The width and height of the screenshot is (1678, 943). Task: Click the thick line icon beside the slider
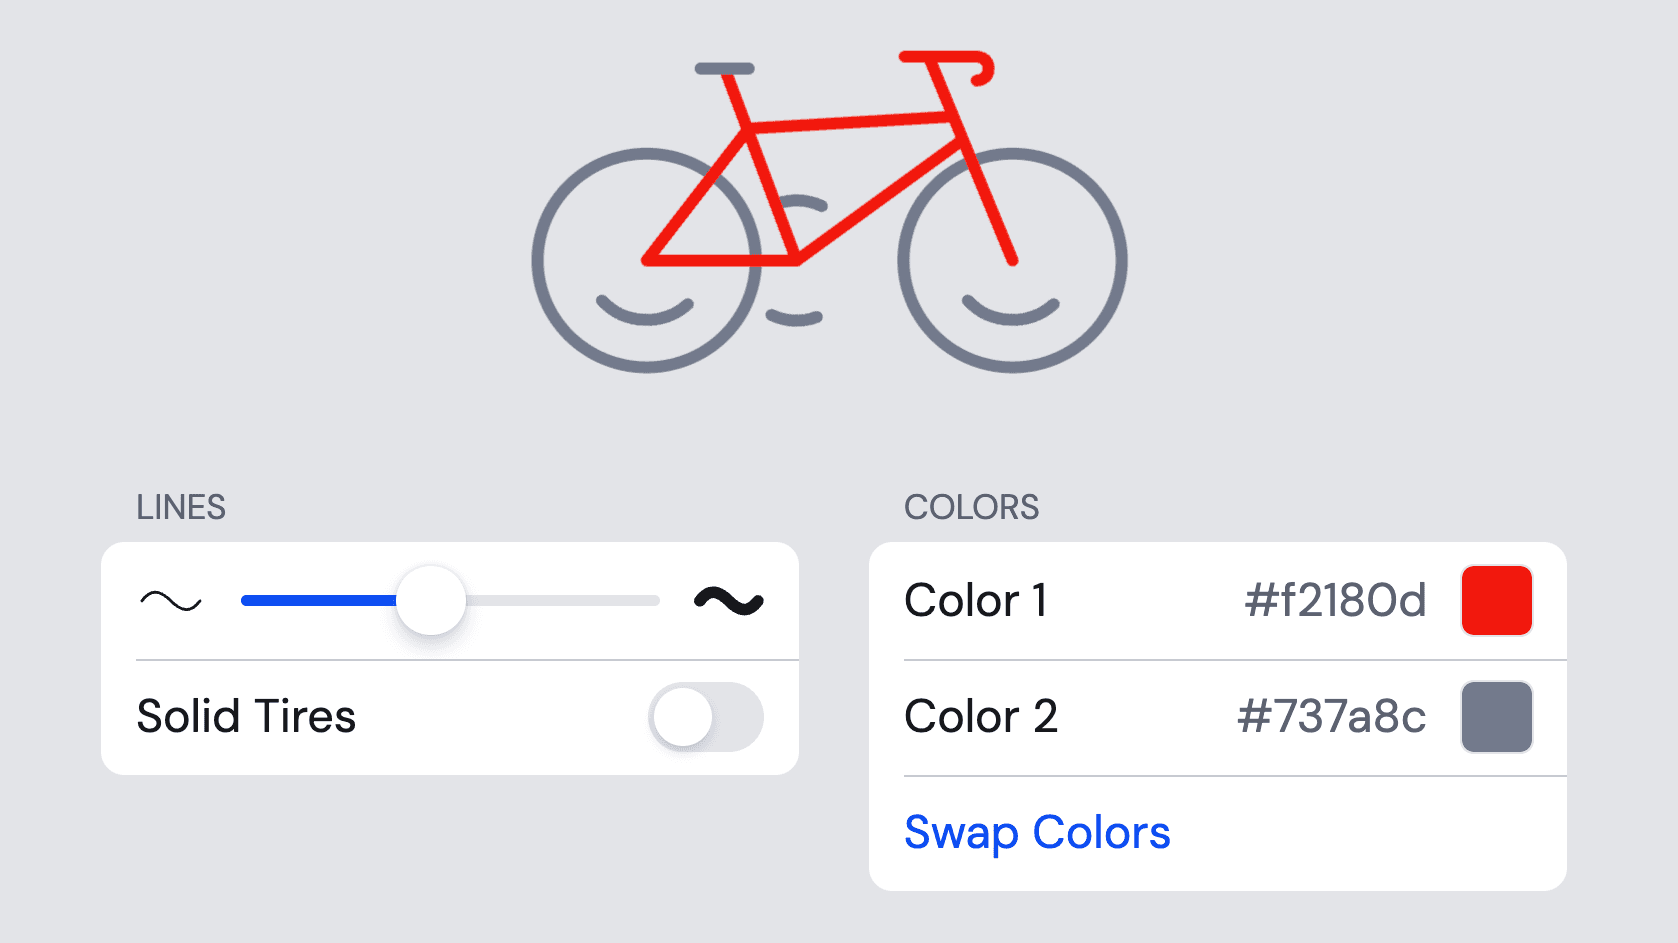coord(729,601)
